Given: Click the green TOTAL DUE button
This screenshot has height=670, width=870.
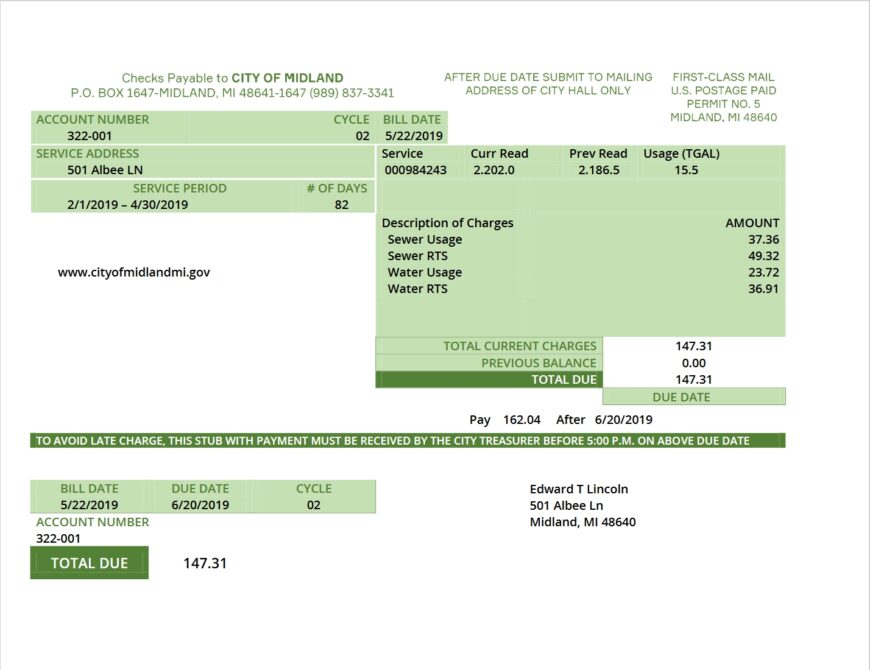Looking at the screenshot, I should [88, 563].
